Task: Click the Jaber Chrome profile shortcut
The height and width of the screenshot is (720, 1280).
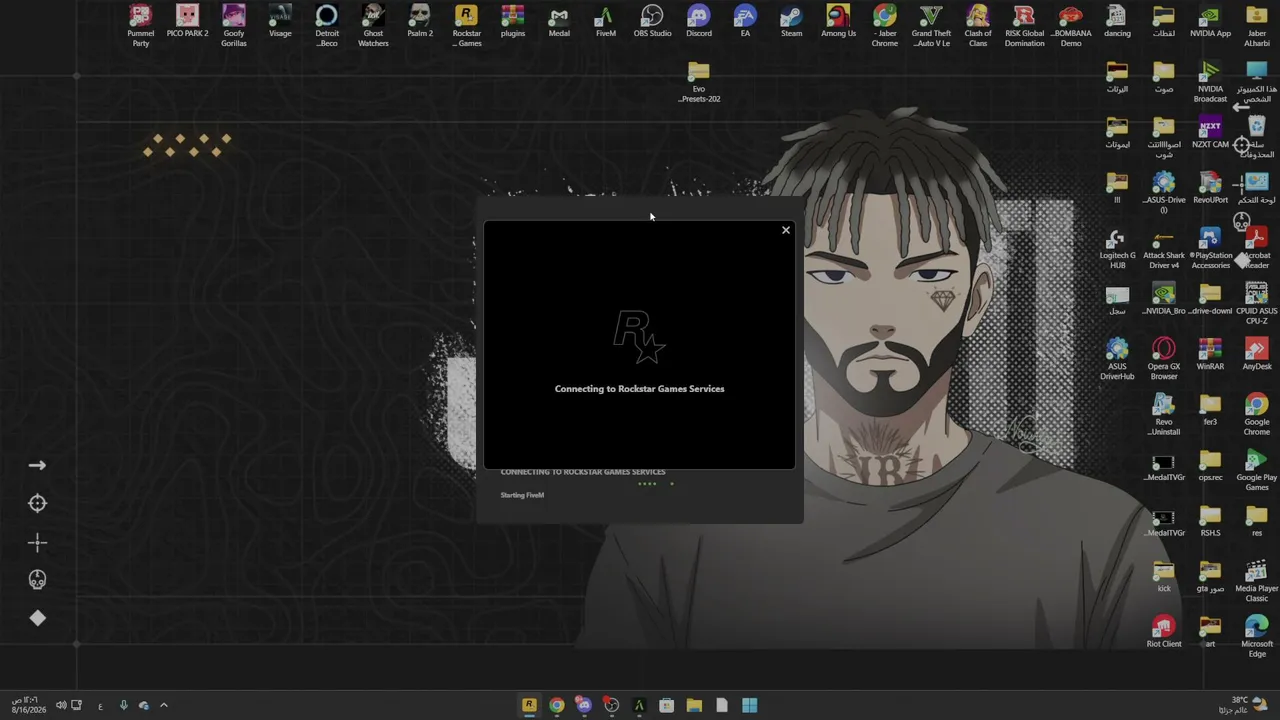Action: pos(885,25)
